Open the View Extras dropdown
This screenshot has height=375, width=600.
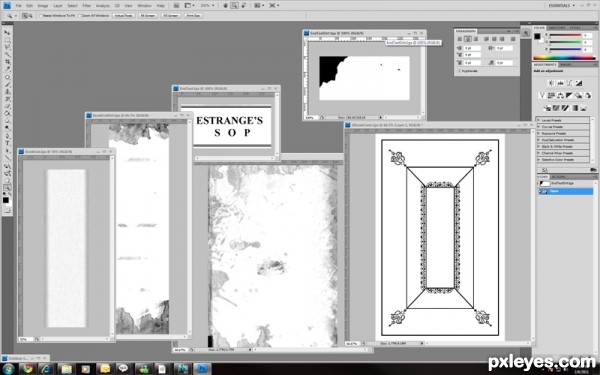[189, 5]
